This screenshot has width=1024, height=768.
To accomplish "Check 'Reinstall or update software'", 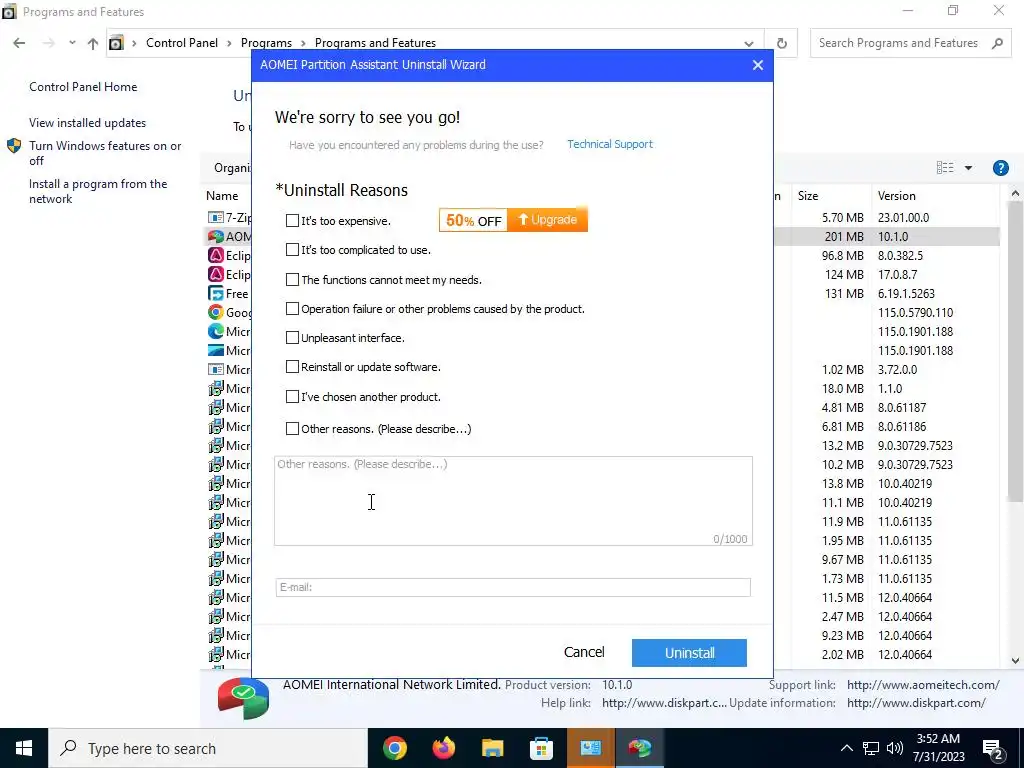I will pos(293,366).
